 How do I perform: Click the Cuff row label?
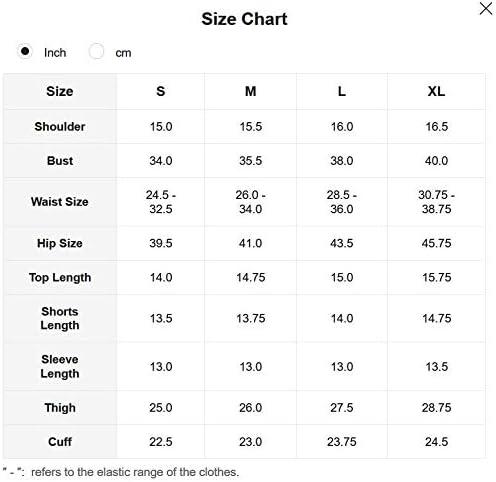[60, 442]
